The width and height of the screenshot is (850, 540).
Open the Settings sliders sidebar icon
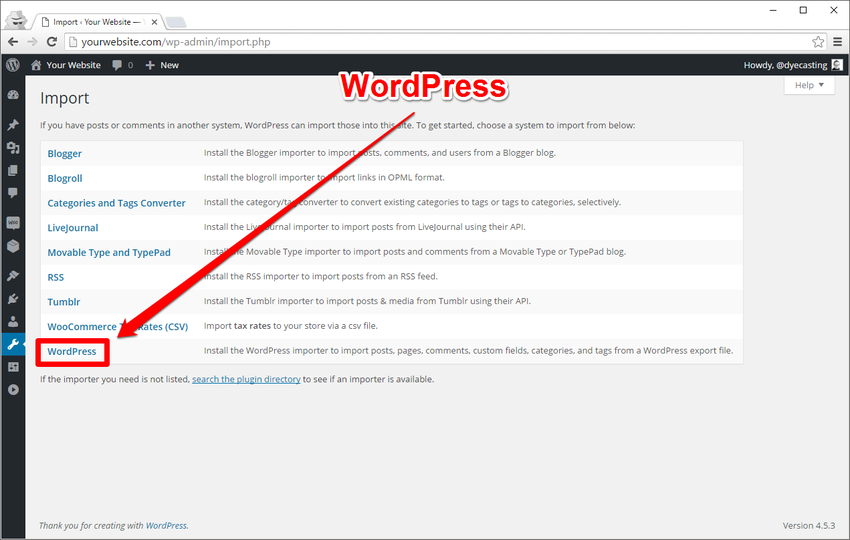click(13, 367)
